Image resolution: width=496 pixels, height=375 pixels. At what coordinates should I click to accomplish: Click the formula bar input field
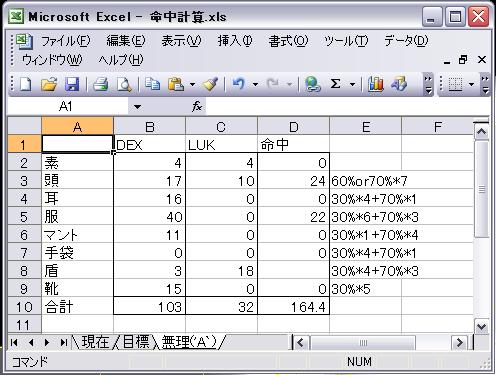click(347, 107)
